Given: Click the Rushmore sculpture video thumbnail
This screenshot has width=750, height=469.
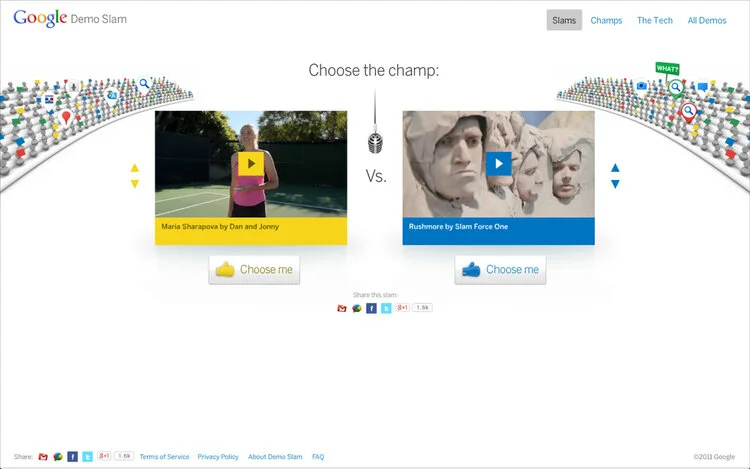Looking at the screenshot, I should click(x=498, y=164).
